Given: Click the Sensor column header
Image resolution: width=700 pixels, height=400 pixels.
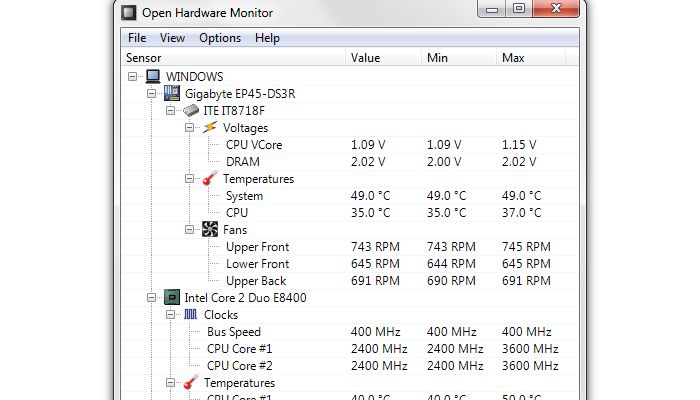Looking at the screenshot, I should point(233,58).
